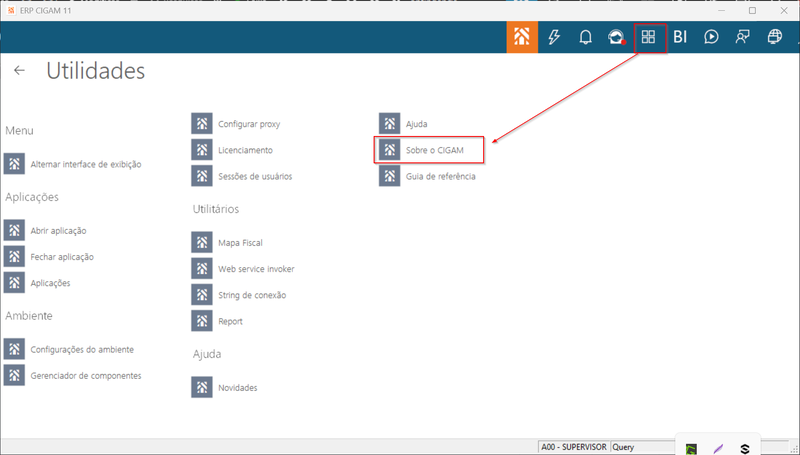Click the A00 - SUPERVISOR status bar field
The height and width of the screenshot is (455, 800).
coord(574,447)
